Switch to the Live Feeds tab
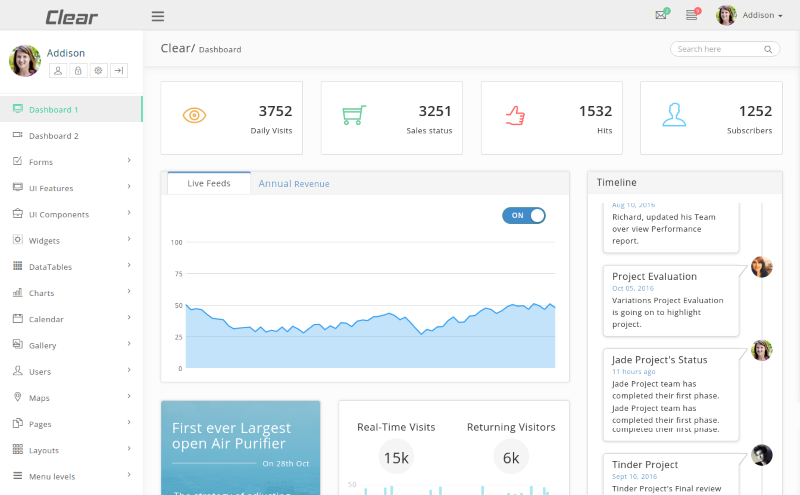The height and width of the screenshot is (495, 800). click(x=209, y=183)
